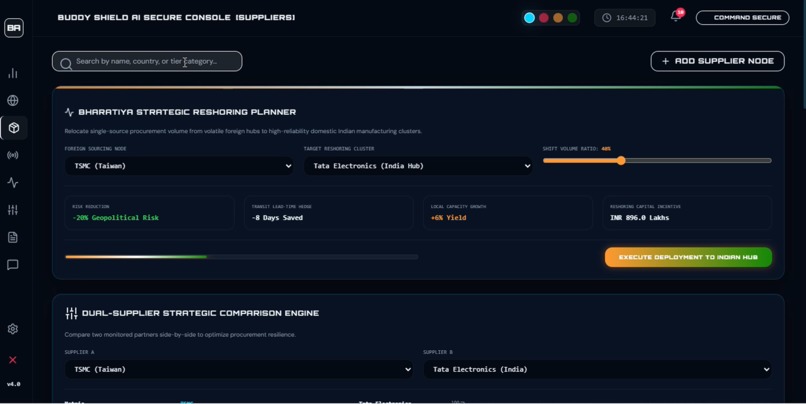Image resolution: width=806 pixels, height=404 pixels.
Task: Click the clock icon beside the time
Action: click(x=607, y=17)
